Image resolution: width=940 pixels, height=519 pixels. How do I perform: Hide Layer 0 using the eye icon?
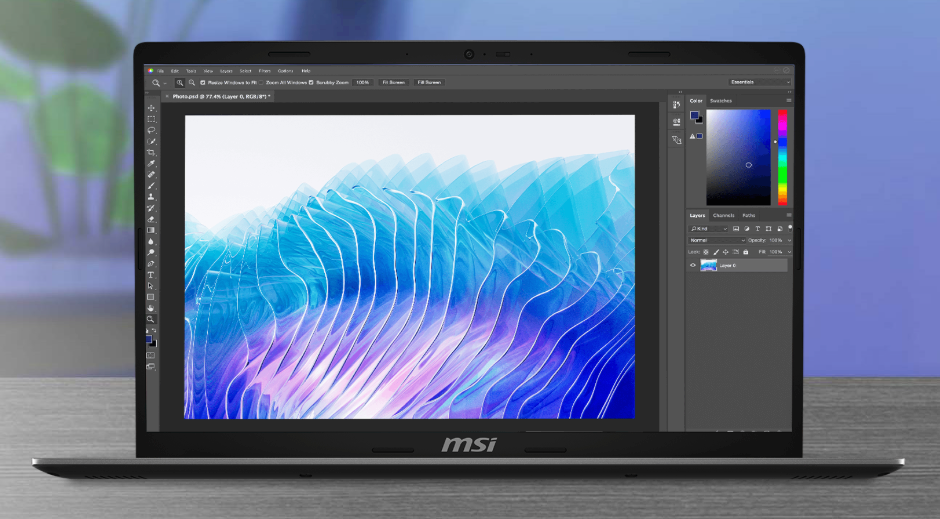pos(692,266)
